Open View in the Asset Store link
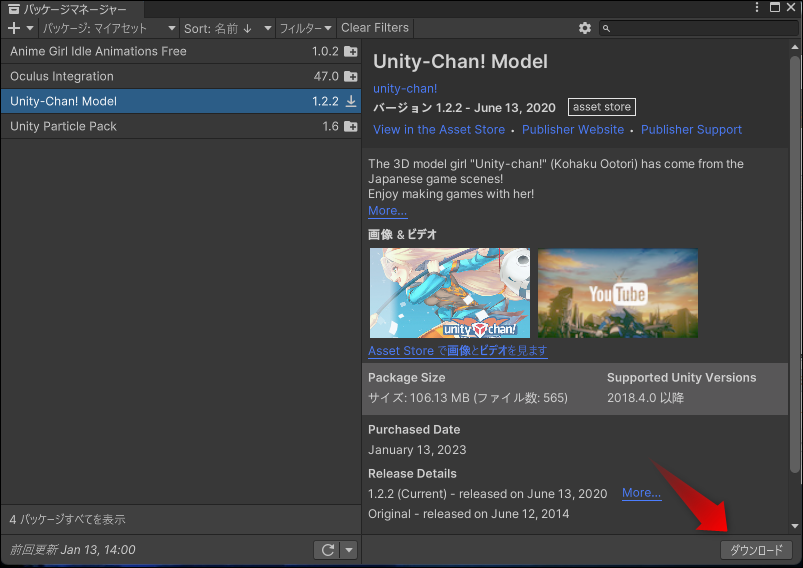The height and width of the screenshot is (568, 803). (x=439, y=130)
